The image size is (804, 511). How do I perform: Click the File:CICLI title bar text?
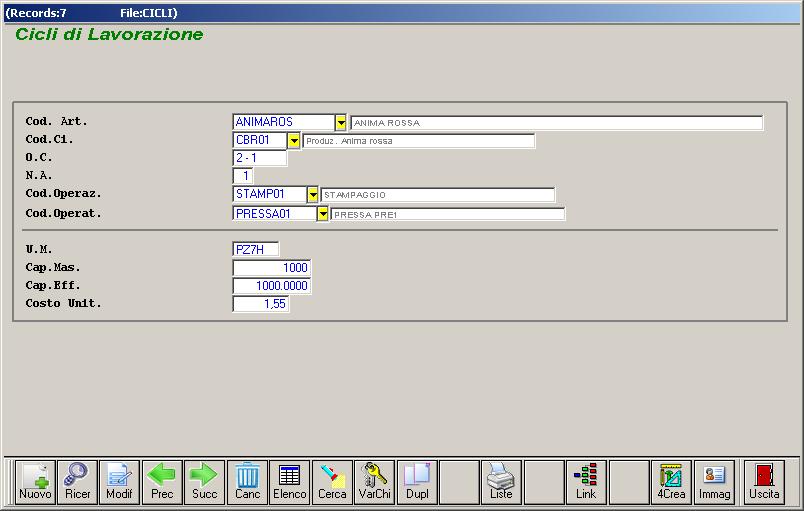(149, 13)
